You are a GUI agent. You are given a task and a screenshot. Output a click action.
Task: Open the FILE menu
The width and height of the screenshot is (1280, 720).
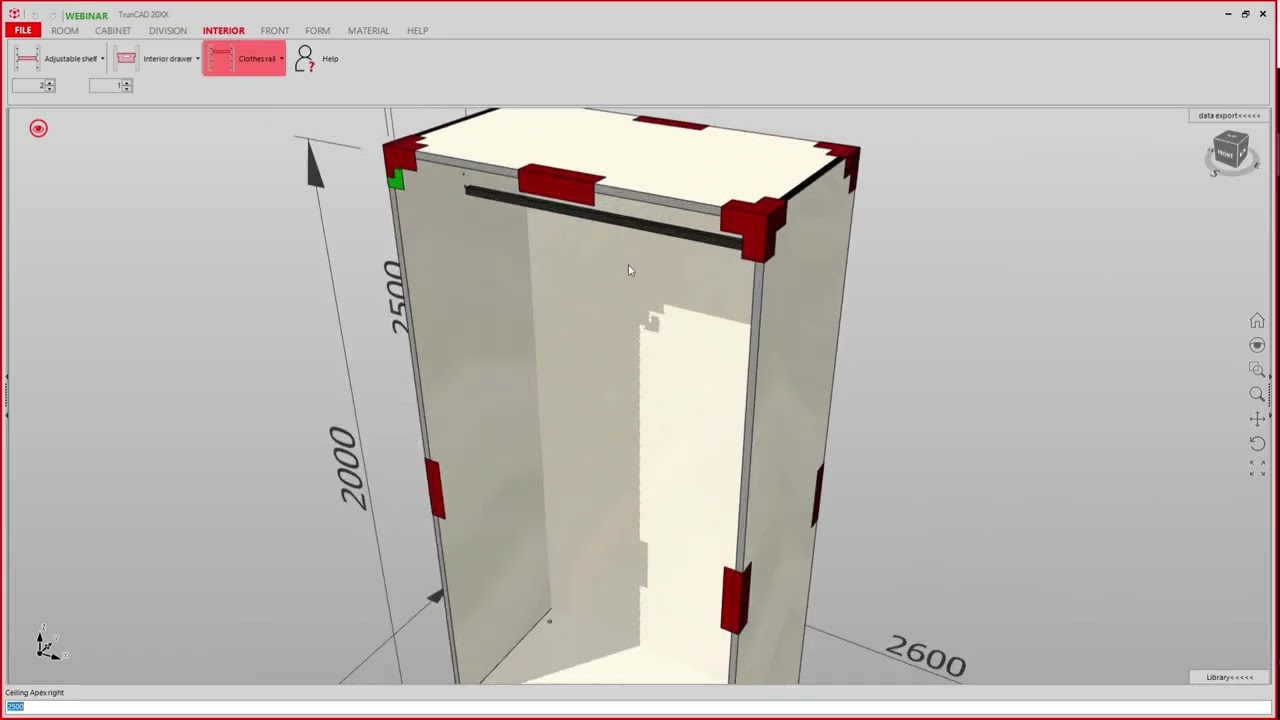click(x=23, y=31)
